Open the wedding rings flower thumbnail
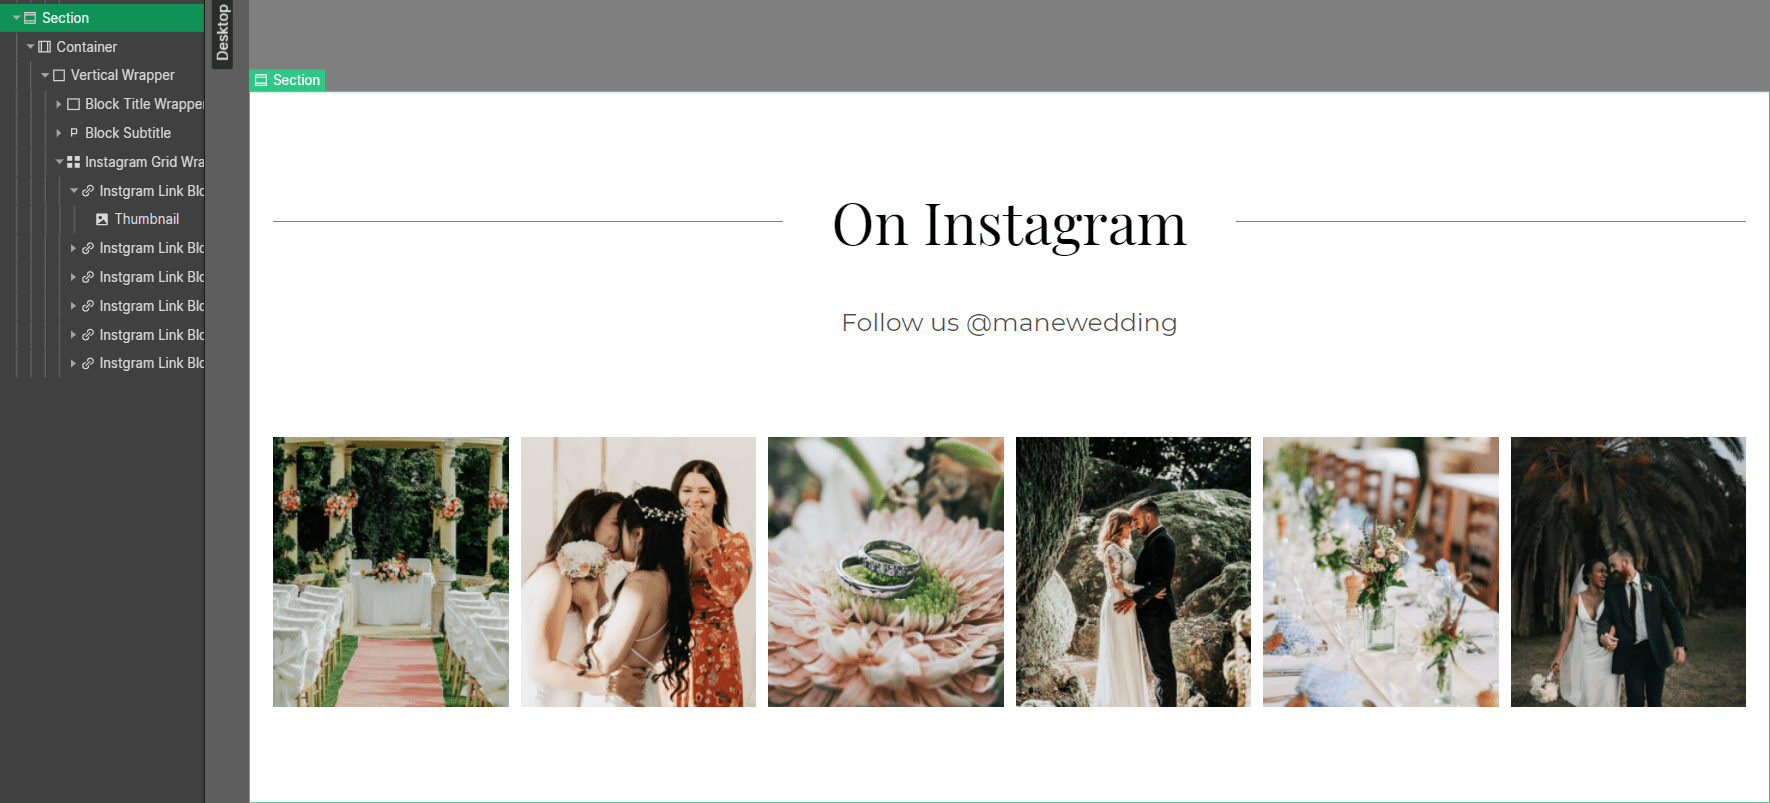The image size is (1770, 803). 886,572
